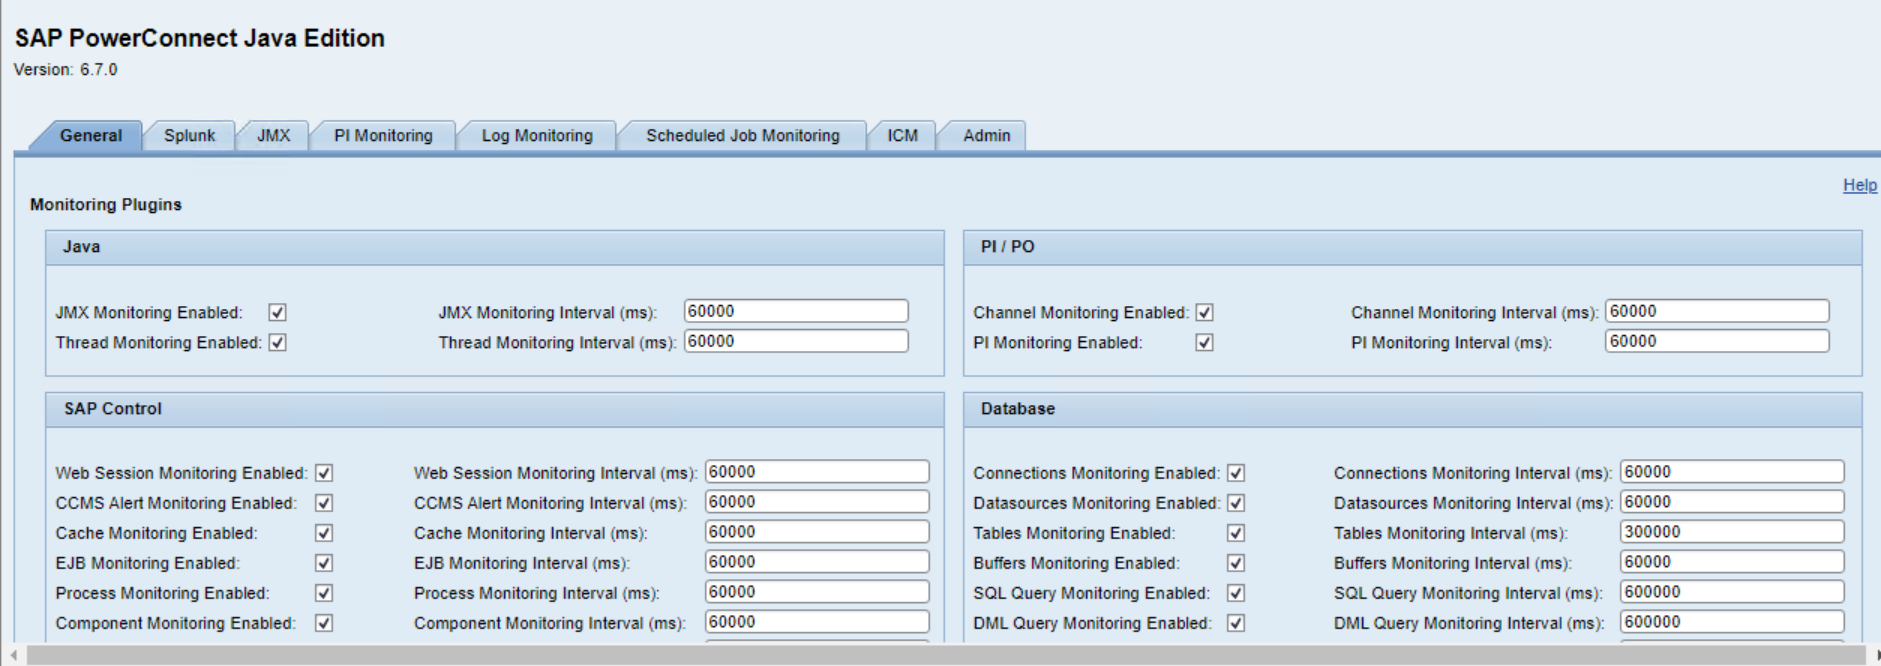Open the Admin tab
This screenshot has height=666, width=1881.
986,136
